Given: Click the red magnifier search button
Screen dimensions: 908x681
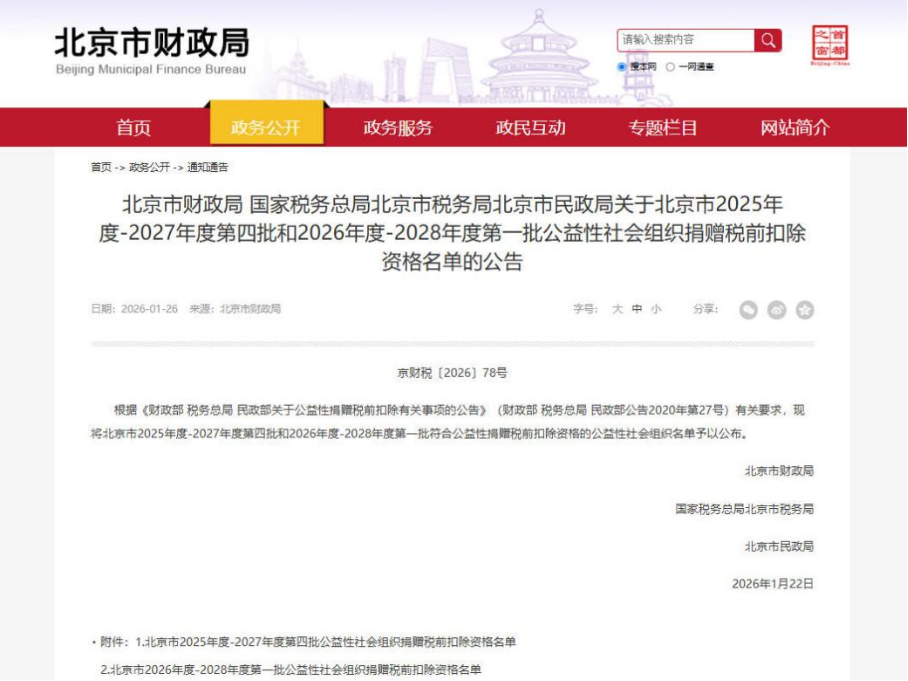Looking at the screenshot, I should click(768, 40).
